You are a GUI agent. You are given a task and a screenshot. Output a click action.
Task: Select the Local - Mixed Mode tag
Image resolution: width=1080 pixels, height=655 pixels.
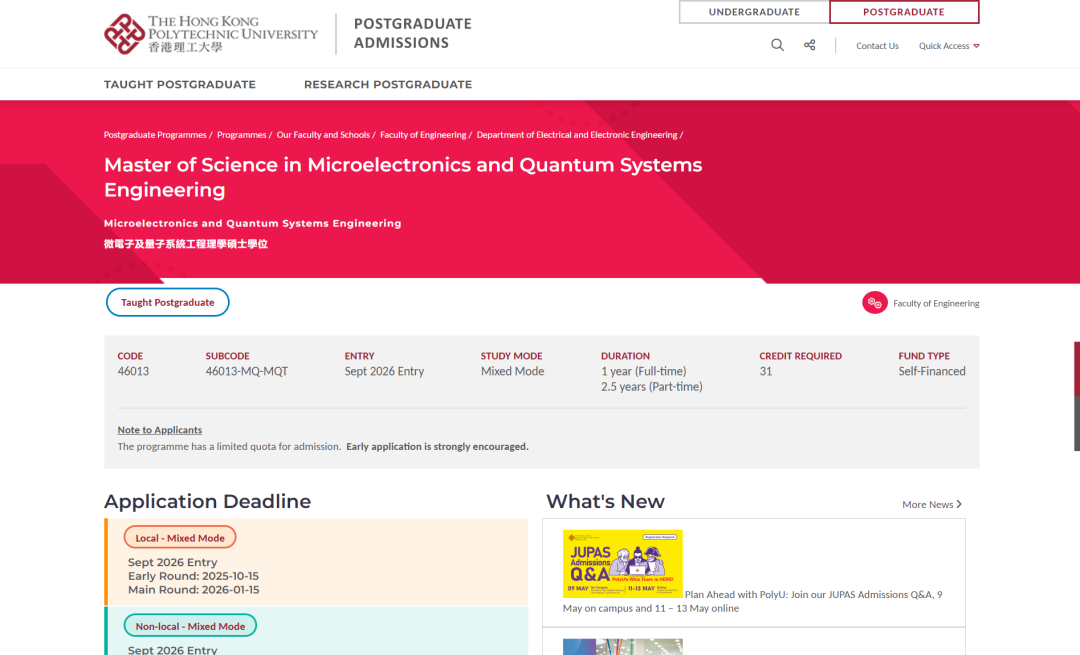tap(180, 537)
